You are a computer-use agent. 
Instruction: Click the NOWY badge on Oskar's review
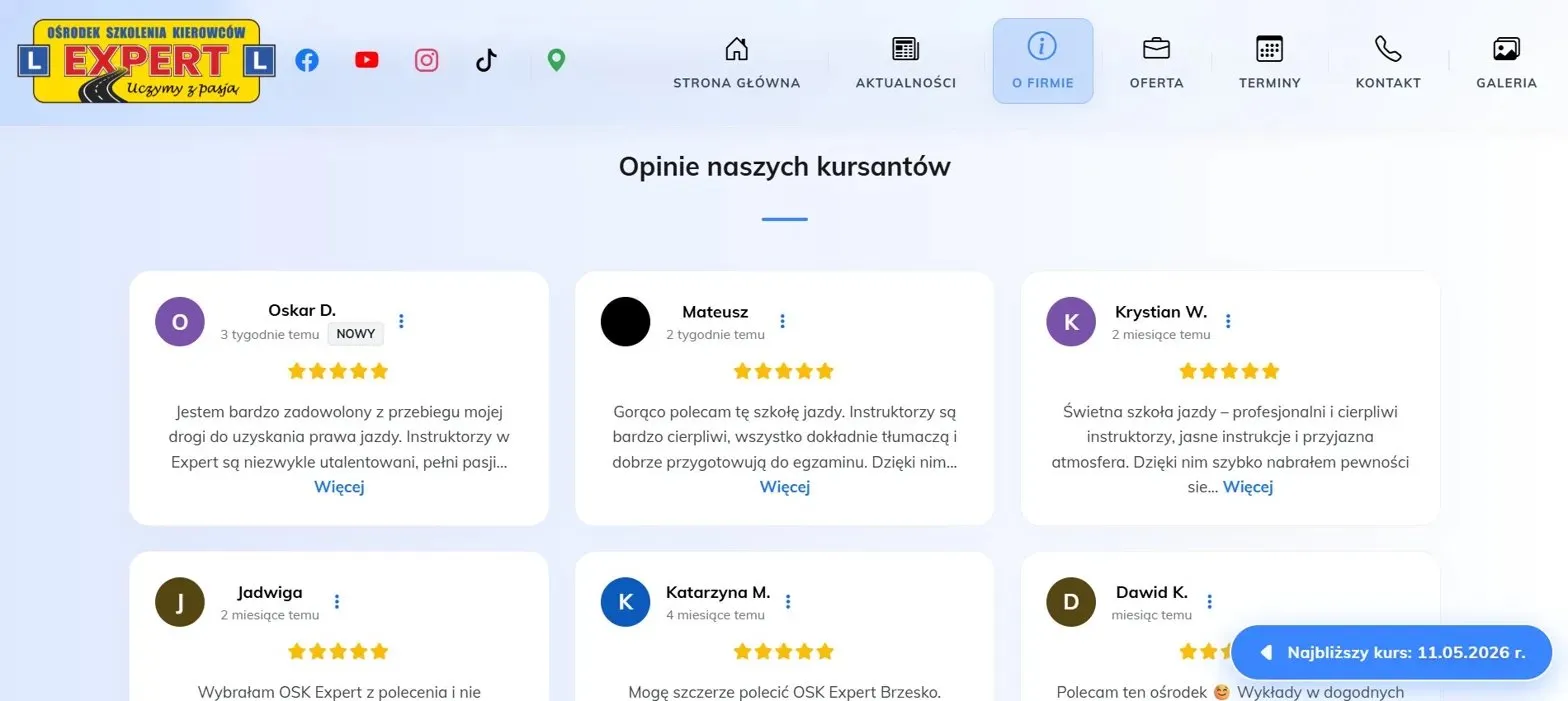(356, 334)
